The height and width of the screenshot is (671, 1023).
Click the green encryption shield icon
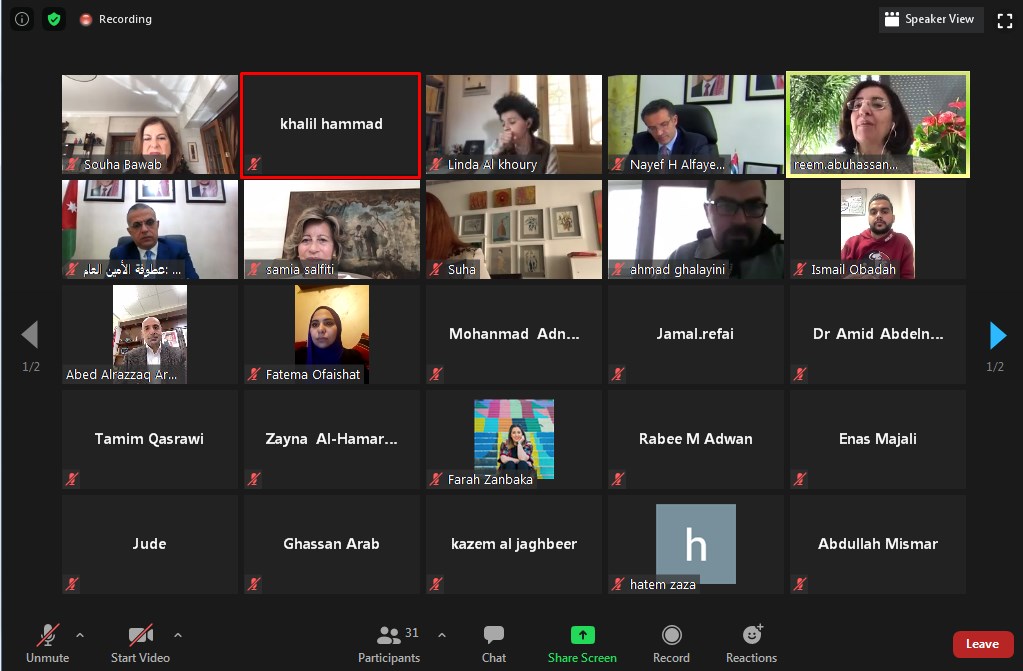point(54,19)
